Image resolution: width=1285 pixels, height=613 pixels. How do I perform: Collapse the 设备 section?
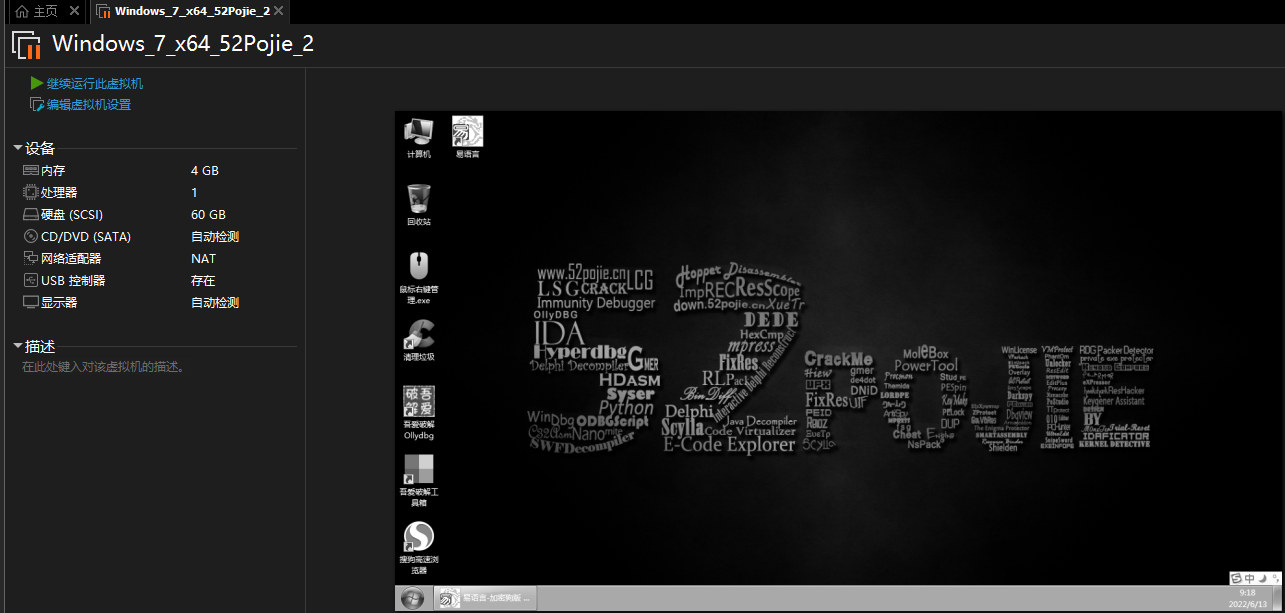pyautogui.click(x=18, y=148)
